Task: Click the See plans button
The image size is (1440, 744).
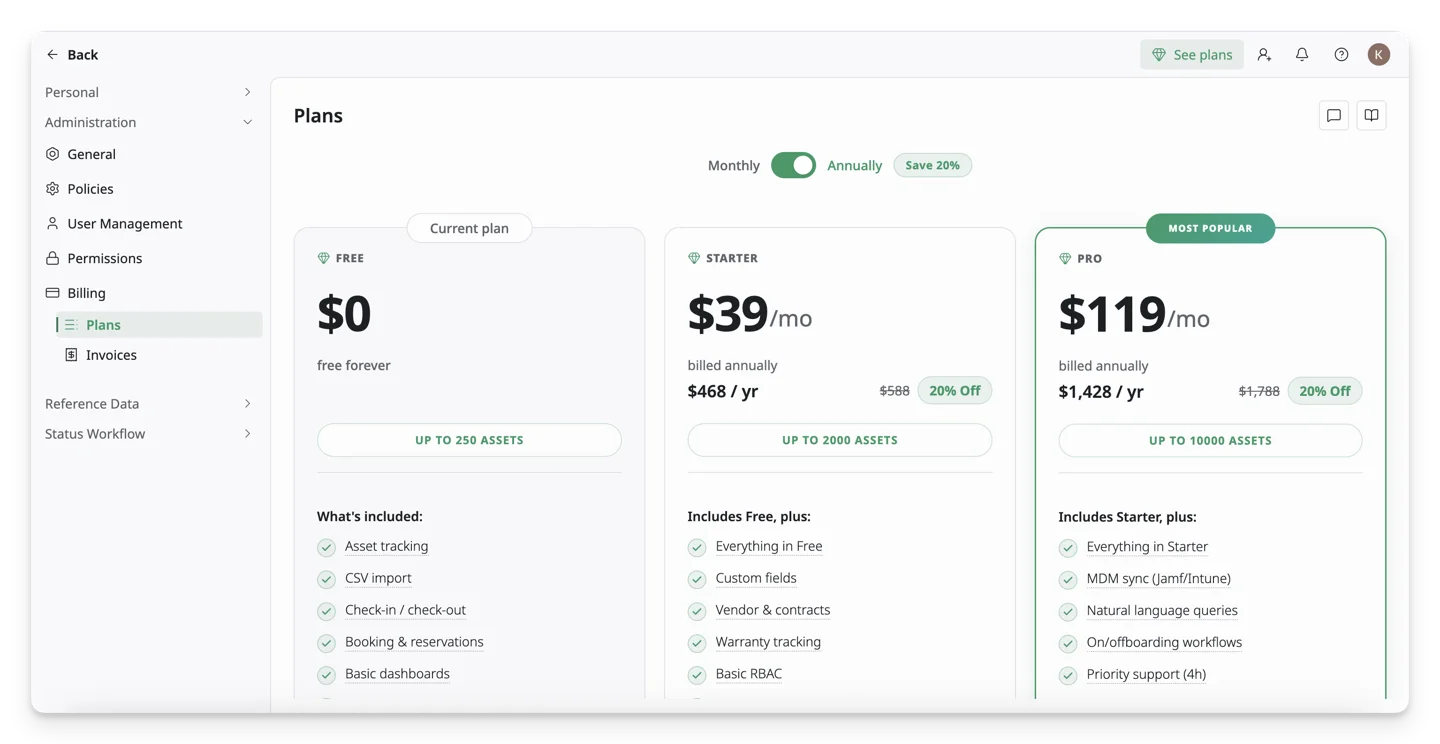Action: (1192, 55)
